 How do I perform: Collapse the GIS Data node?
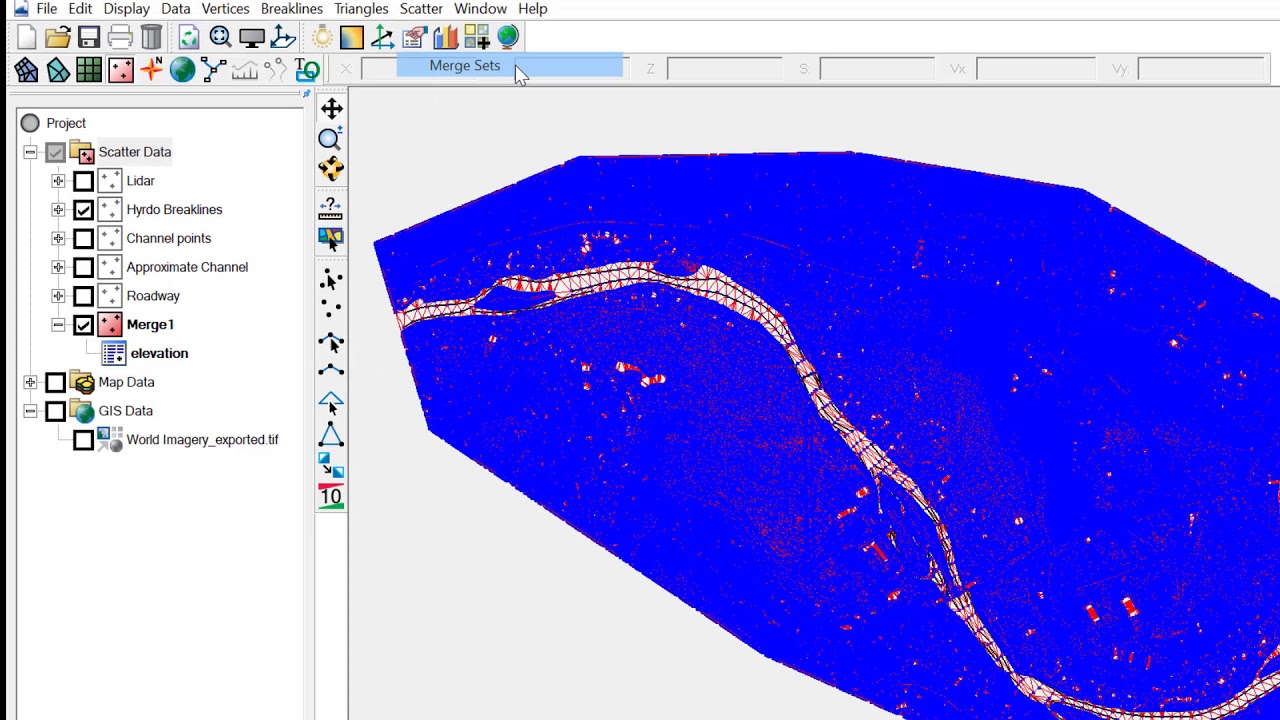click(x=30, y=411)
